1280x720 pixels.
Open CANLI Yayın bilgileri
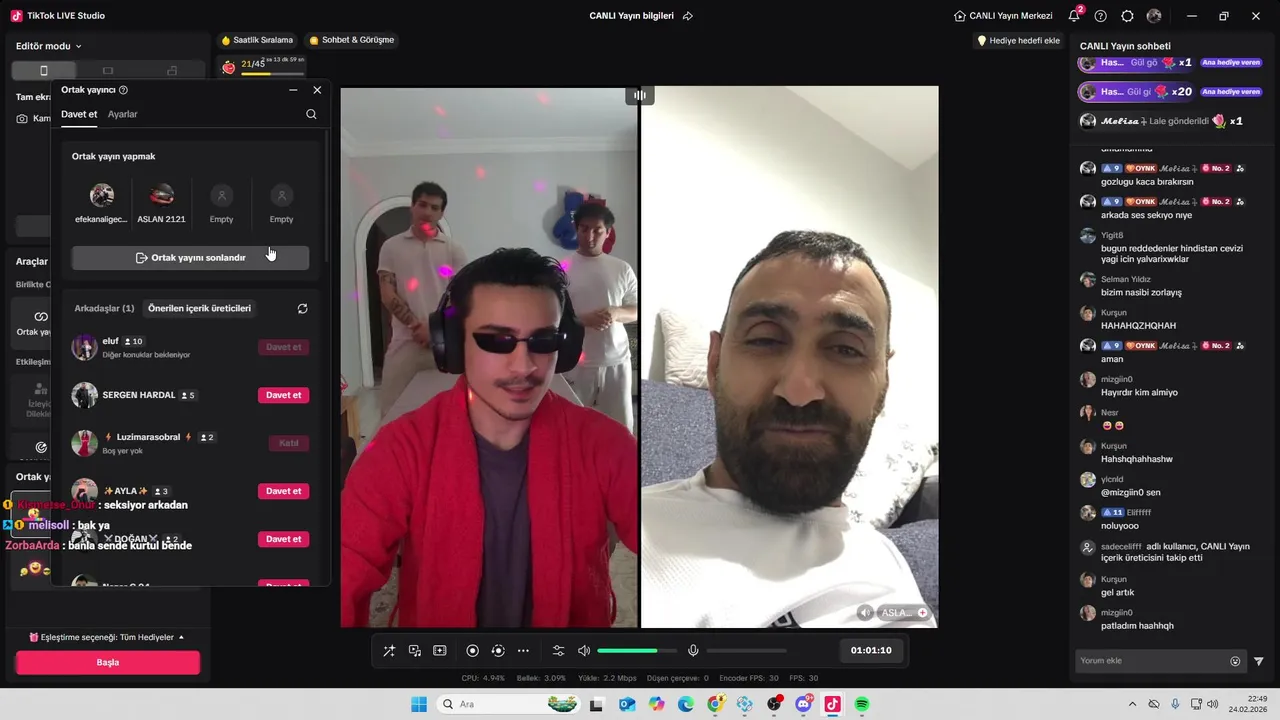(x=631, y=16)
